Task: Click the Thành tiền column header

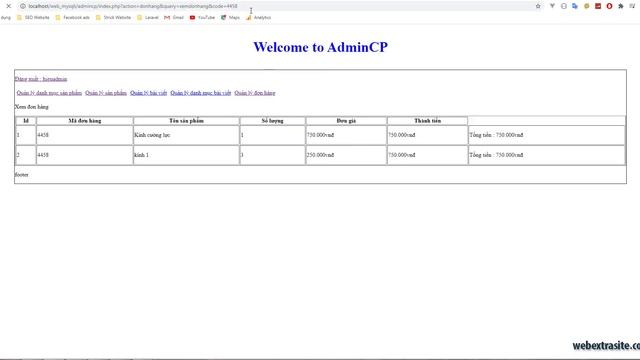Action: 427,121
